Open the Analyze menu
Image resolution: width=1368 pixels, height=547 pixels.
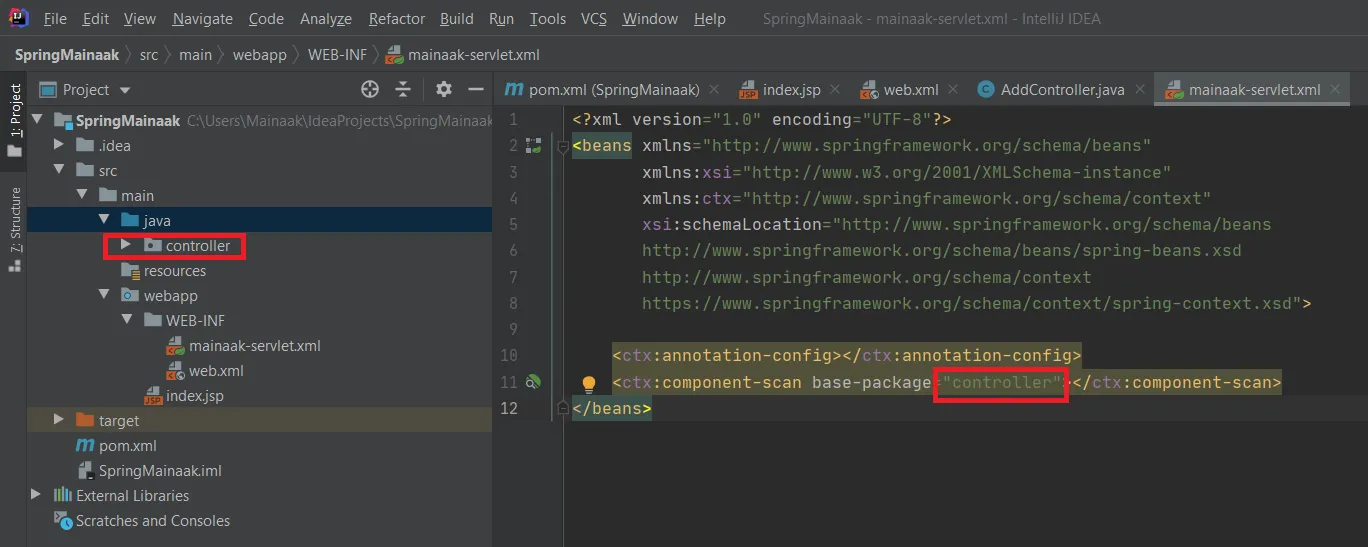point(326,19)
